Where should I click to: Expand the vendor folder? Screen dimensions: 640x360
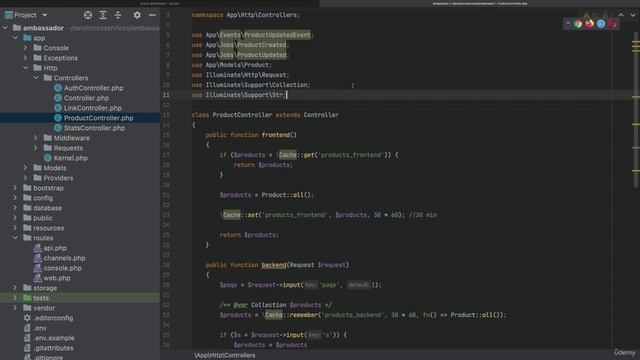[x=16, y=308]
